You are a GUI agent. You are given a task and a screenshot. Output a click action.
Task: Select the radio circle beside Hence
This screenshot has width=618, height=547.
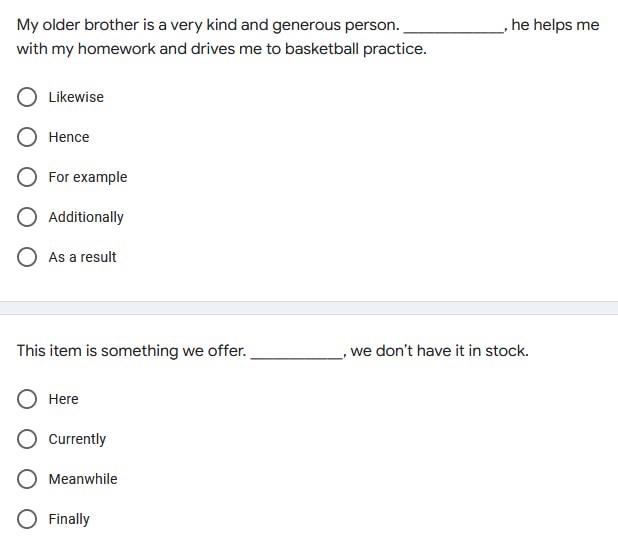(x=27, y=137)
